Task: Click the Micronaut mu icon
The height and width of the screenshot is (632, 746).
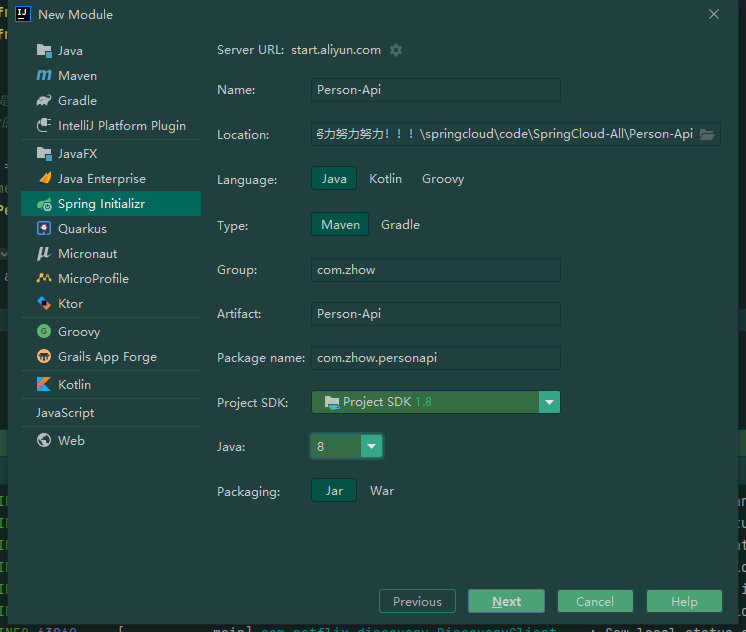Action: click(x=44, y=253)
